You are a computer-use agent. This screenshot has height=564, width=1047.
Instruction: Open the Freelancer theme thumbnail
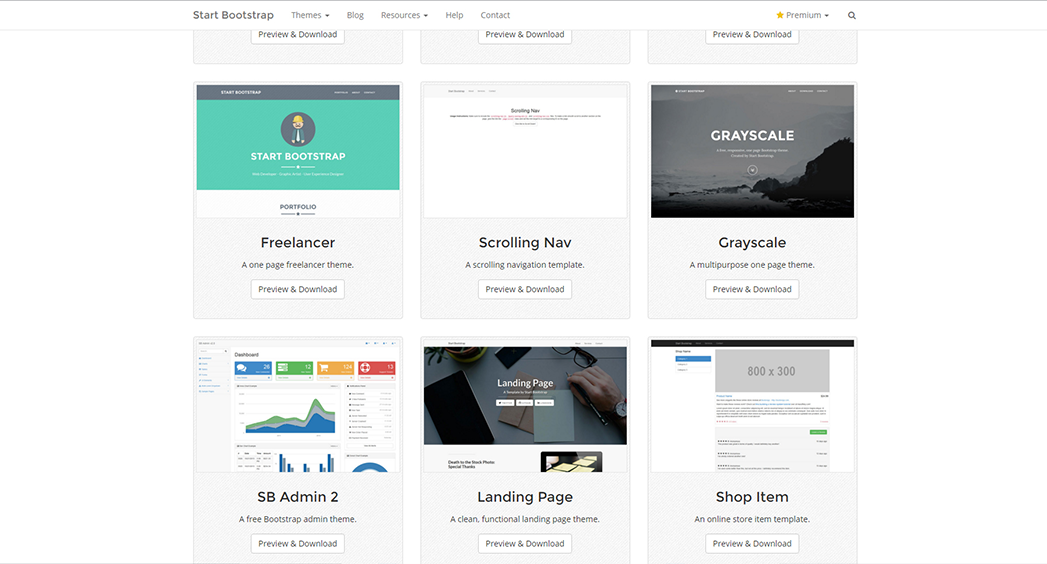coord(298,151)
